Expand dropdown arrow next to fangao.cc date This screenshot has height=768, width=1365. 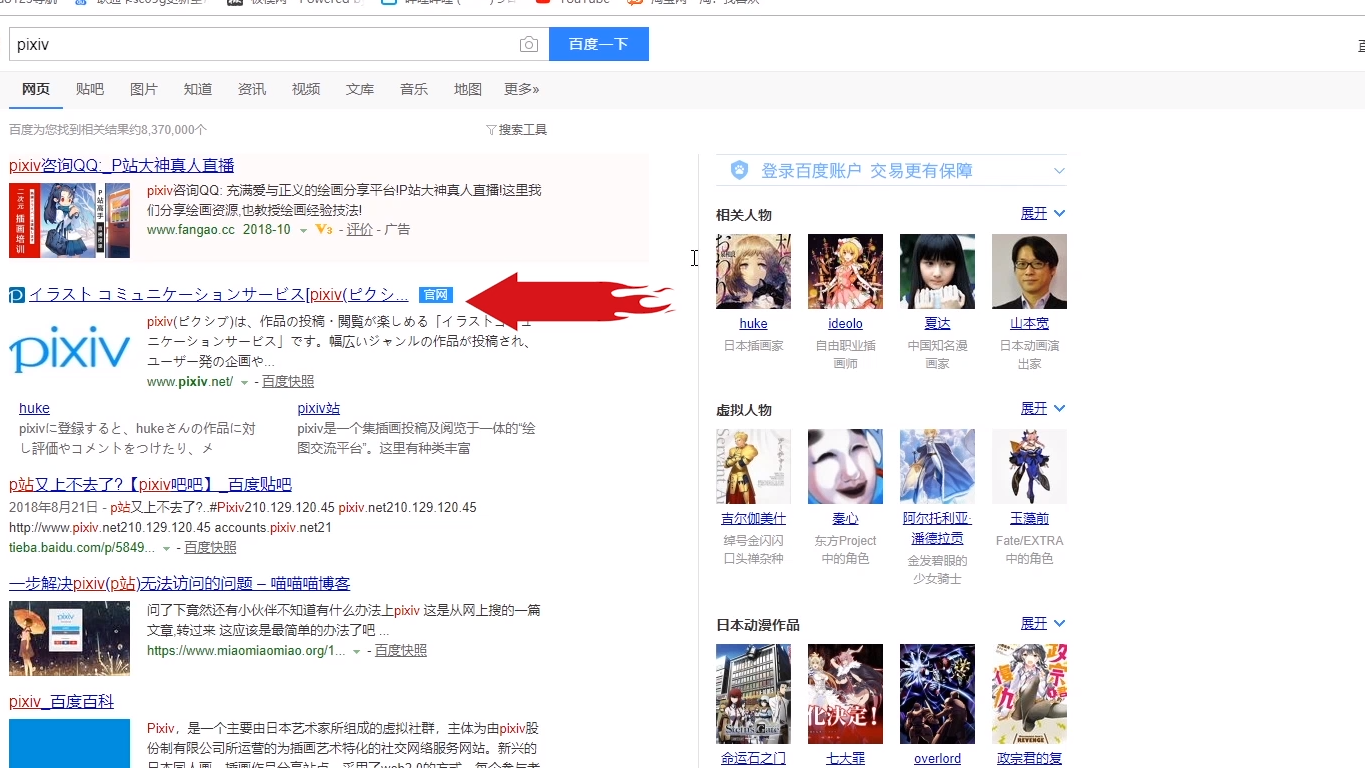click(304, 231)
